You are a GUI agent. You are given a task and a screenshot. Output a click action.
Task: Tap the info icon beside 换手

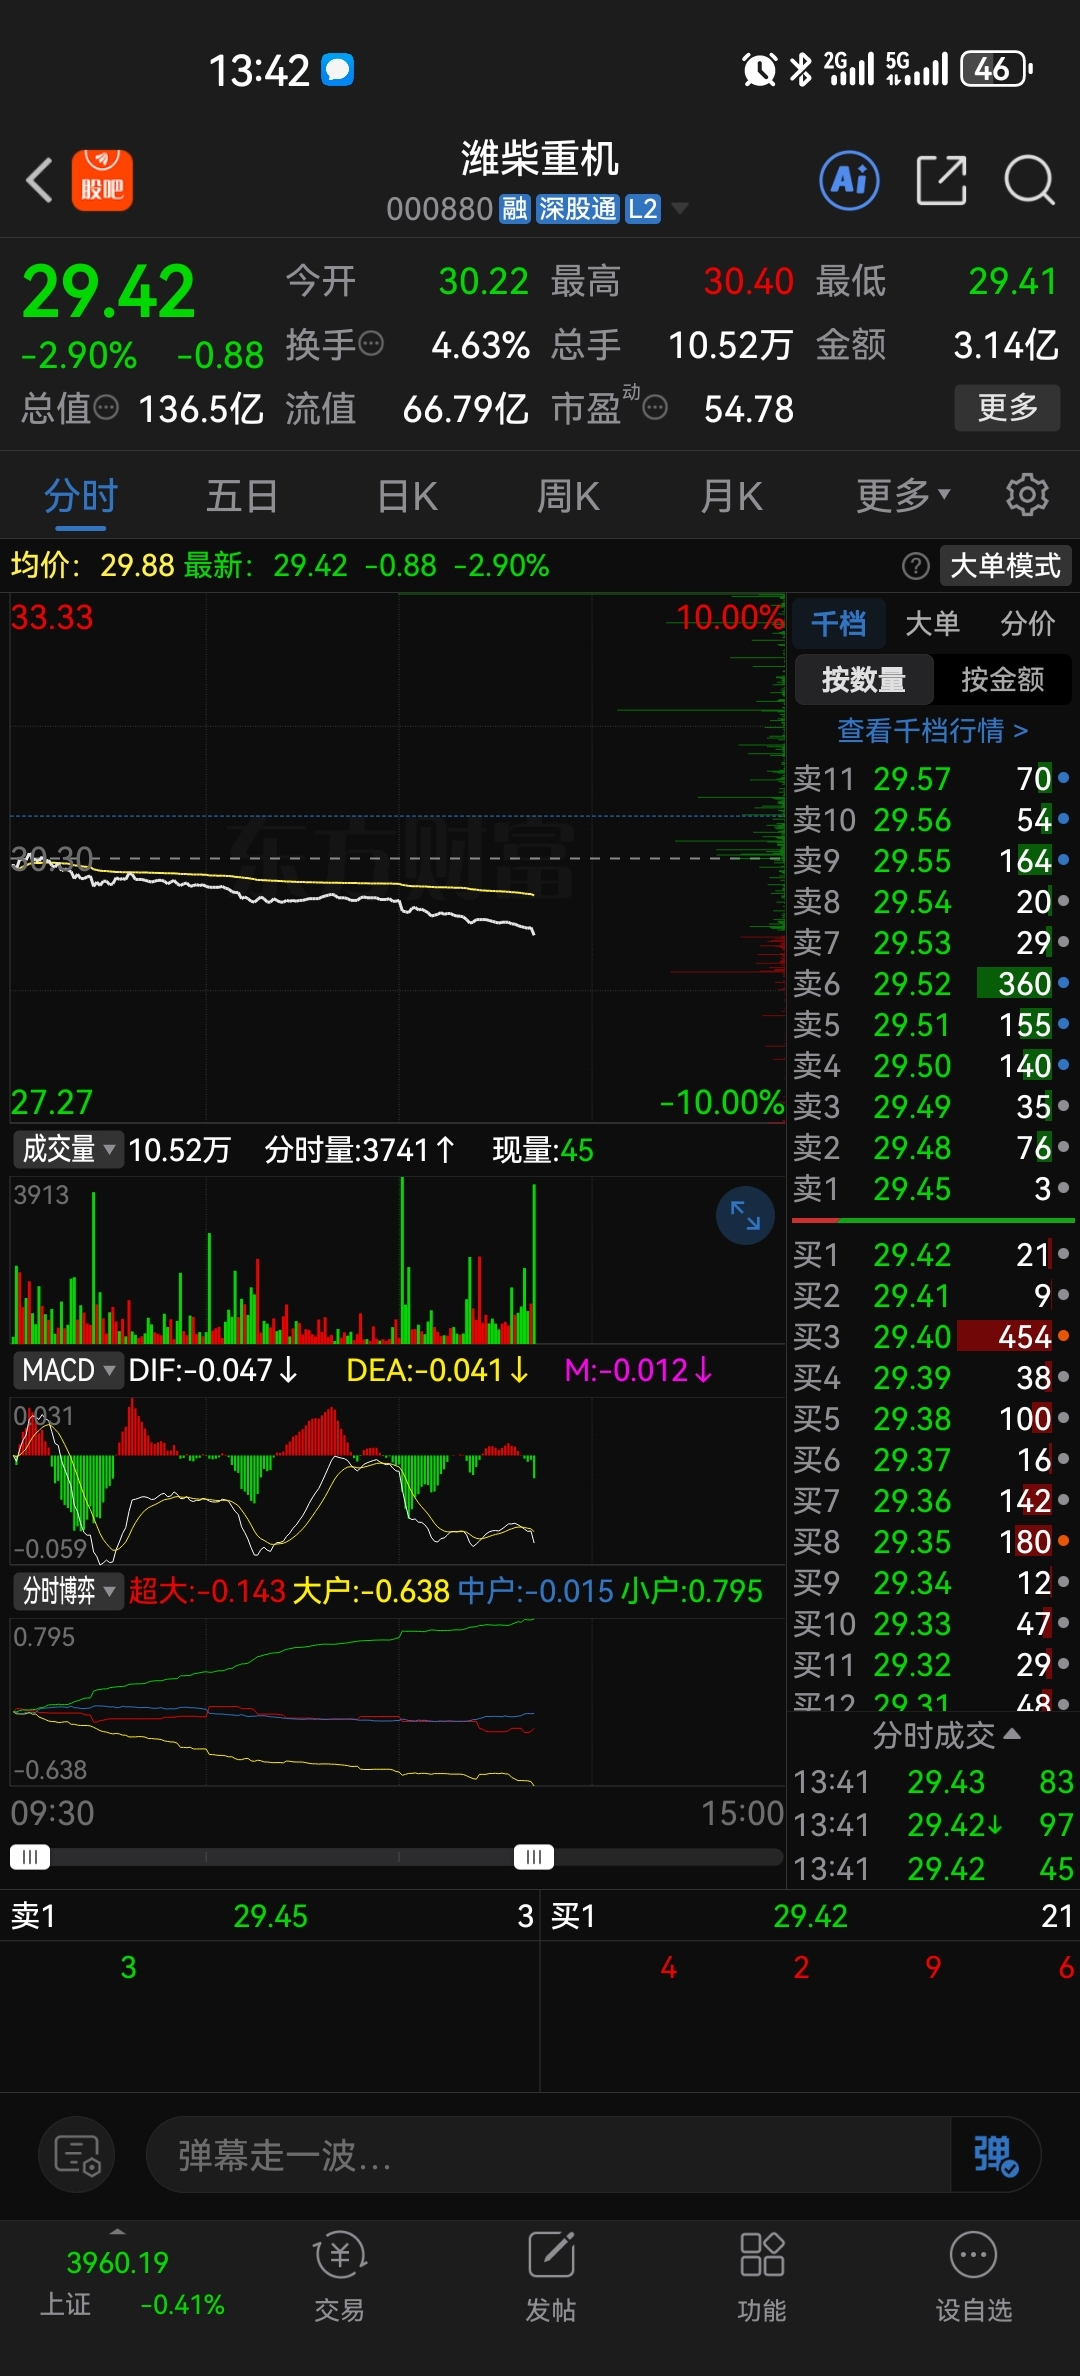click(371, 344)
